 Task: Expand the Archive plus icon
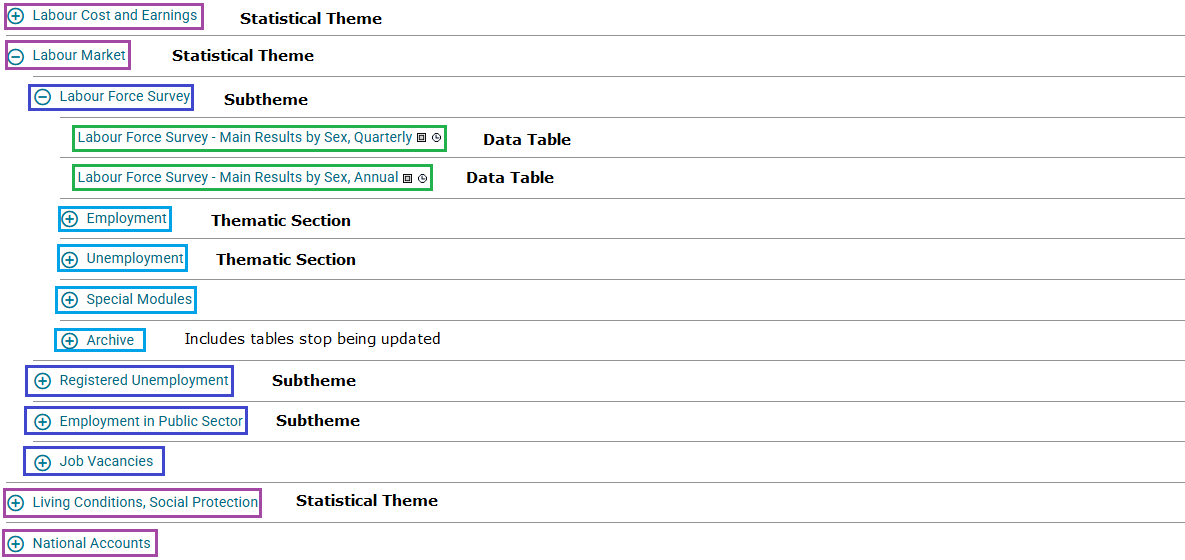point(70,341)
